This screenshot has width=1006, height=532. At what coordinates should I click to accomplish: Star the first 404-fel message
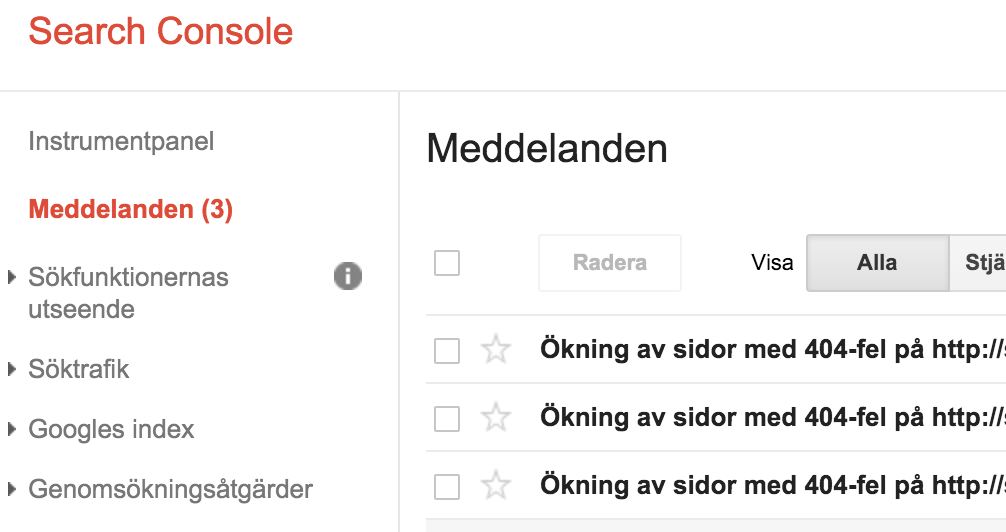pos(496,350)
